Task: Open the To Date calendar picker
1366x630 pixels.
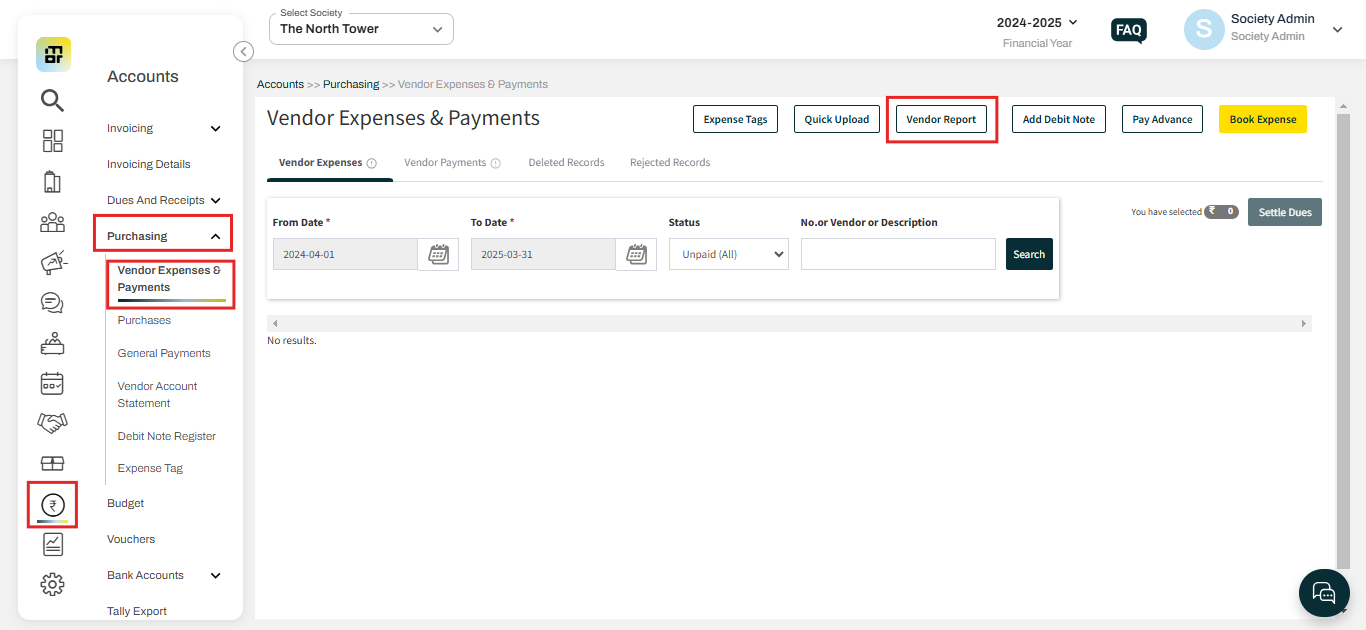Action: click(636, 254)
